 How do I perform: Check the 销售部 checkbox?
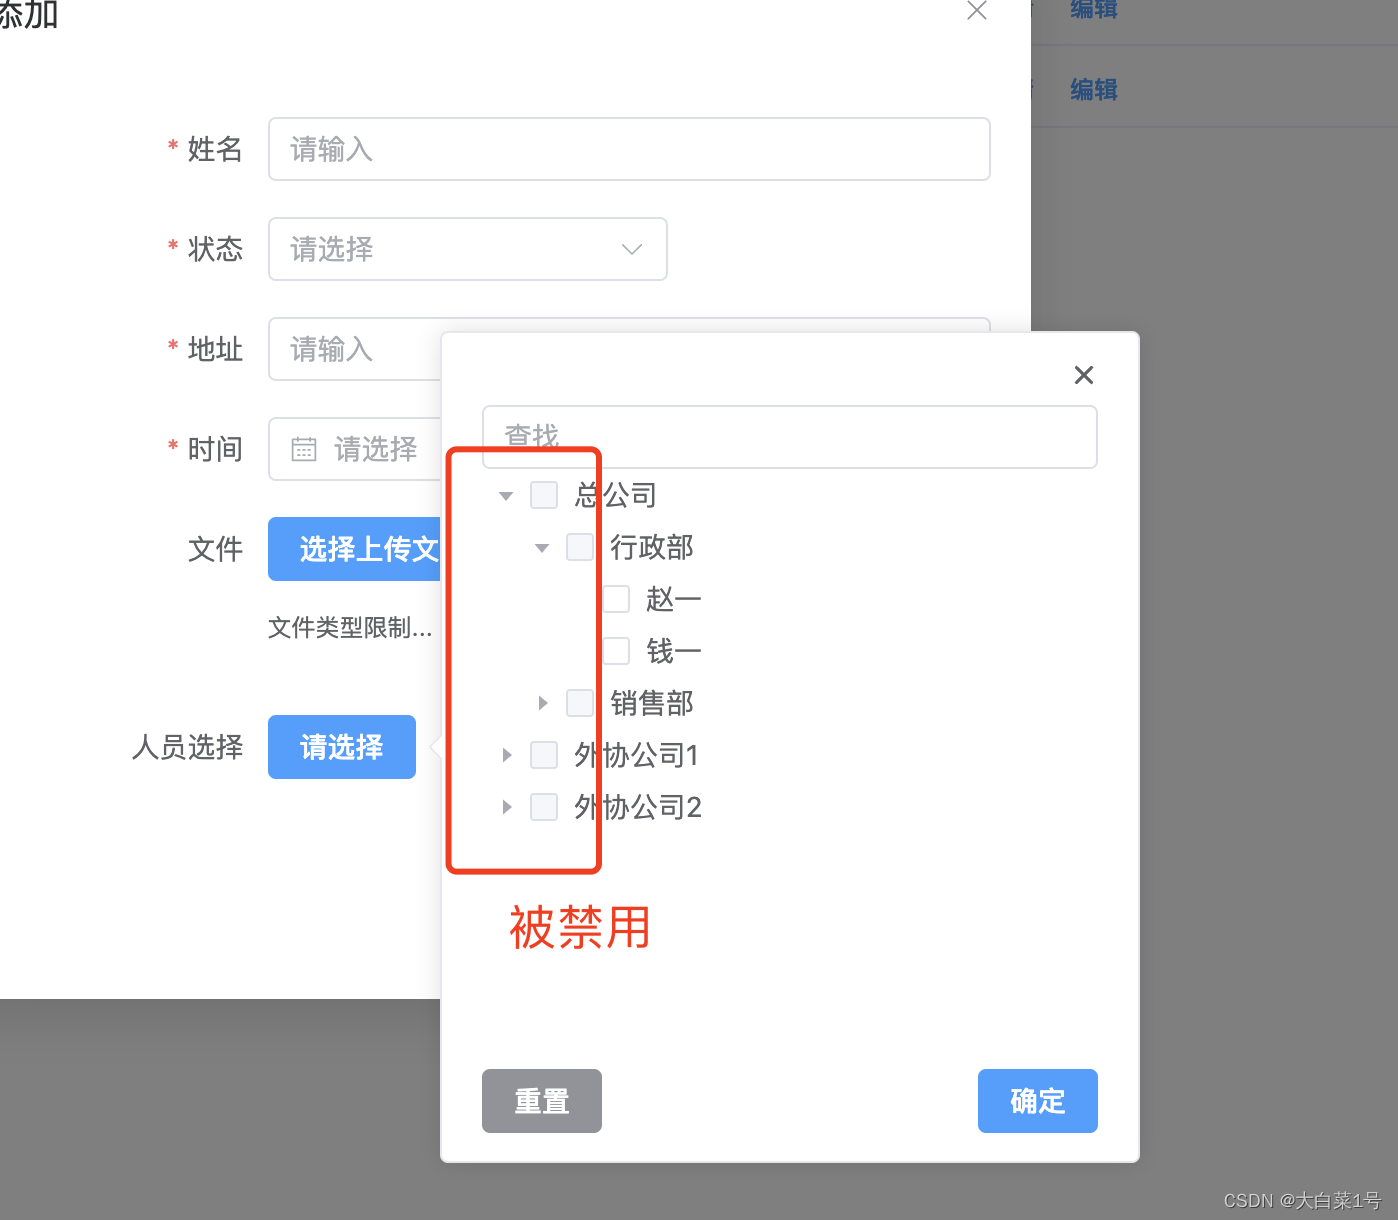coord(579,703)
